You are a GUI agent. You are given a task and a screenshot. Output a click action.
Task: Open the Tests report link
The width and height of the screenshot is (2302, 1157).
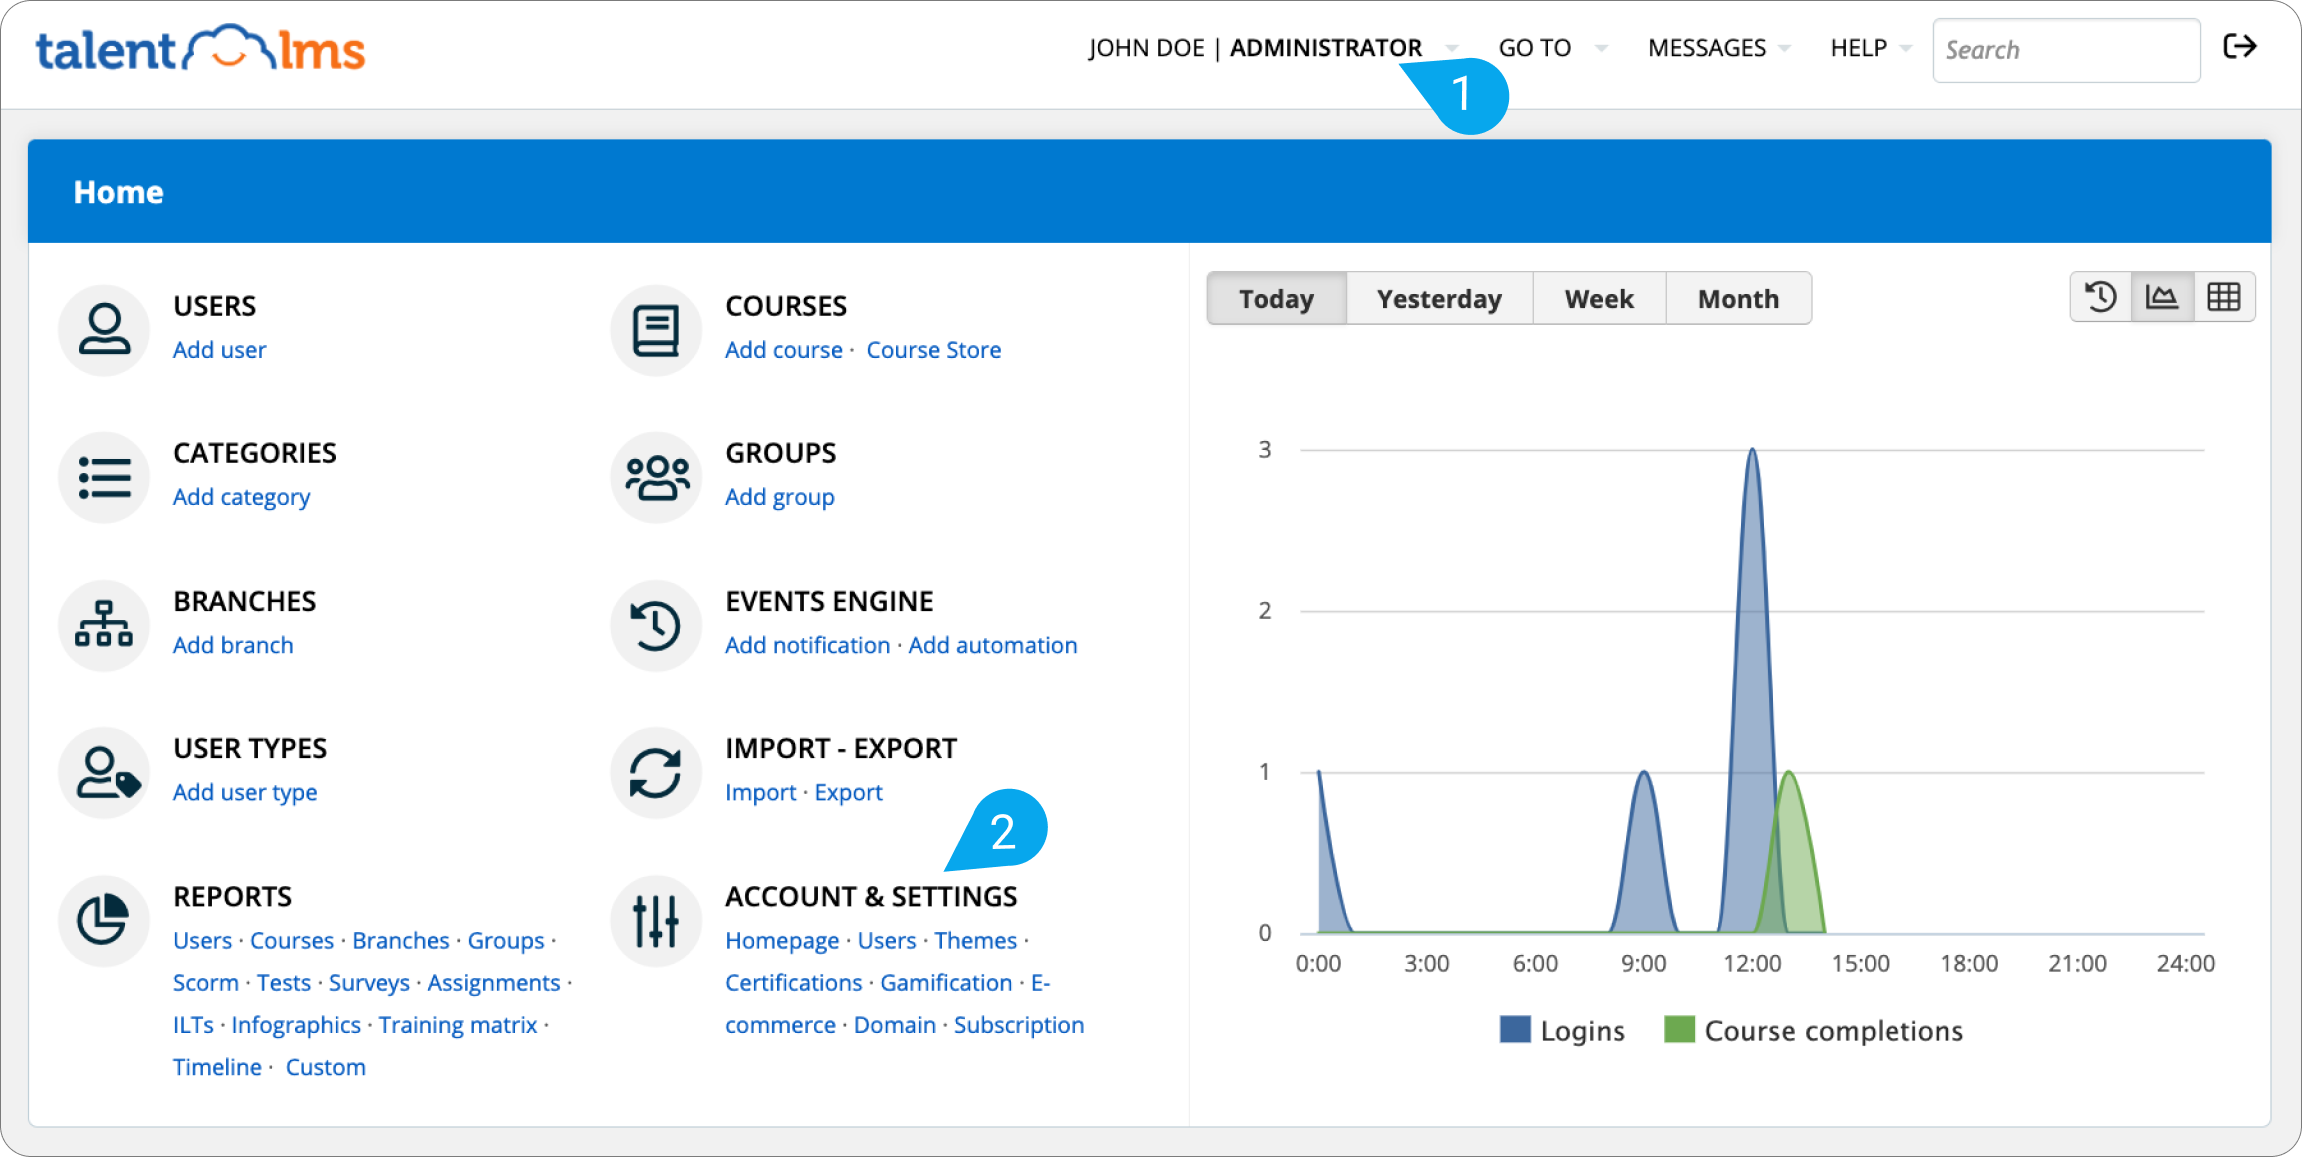(284, 983)
